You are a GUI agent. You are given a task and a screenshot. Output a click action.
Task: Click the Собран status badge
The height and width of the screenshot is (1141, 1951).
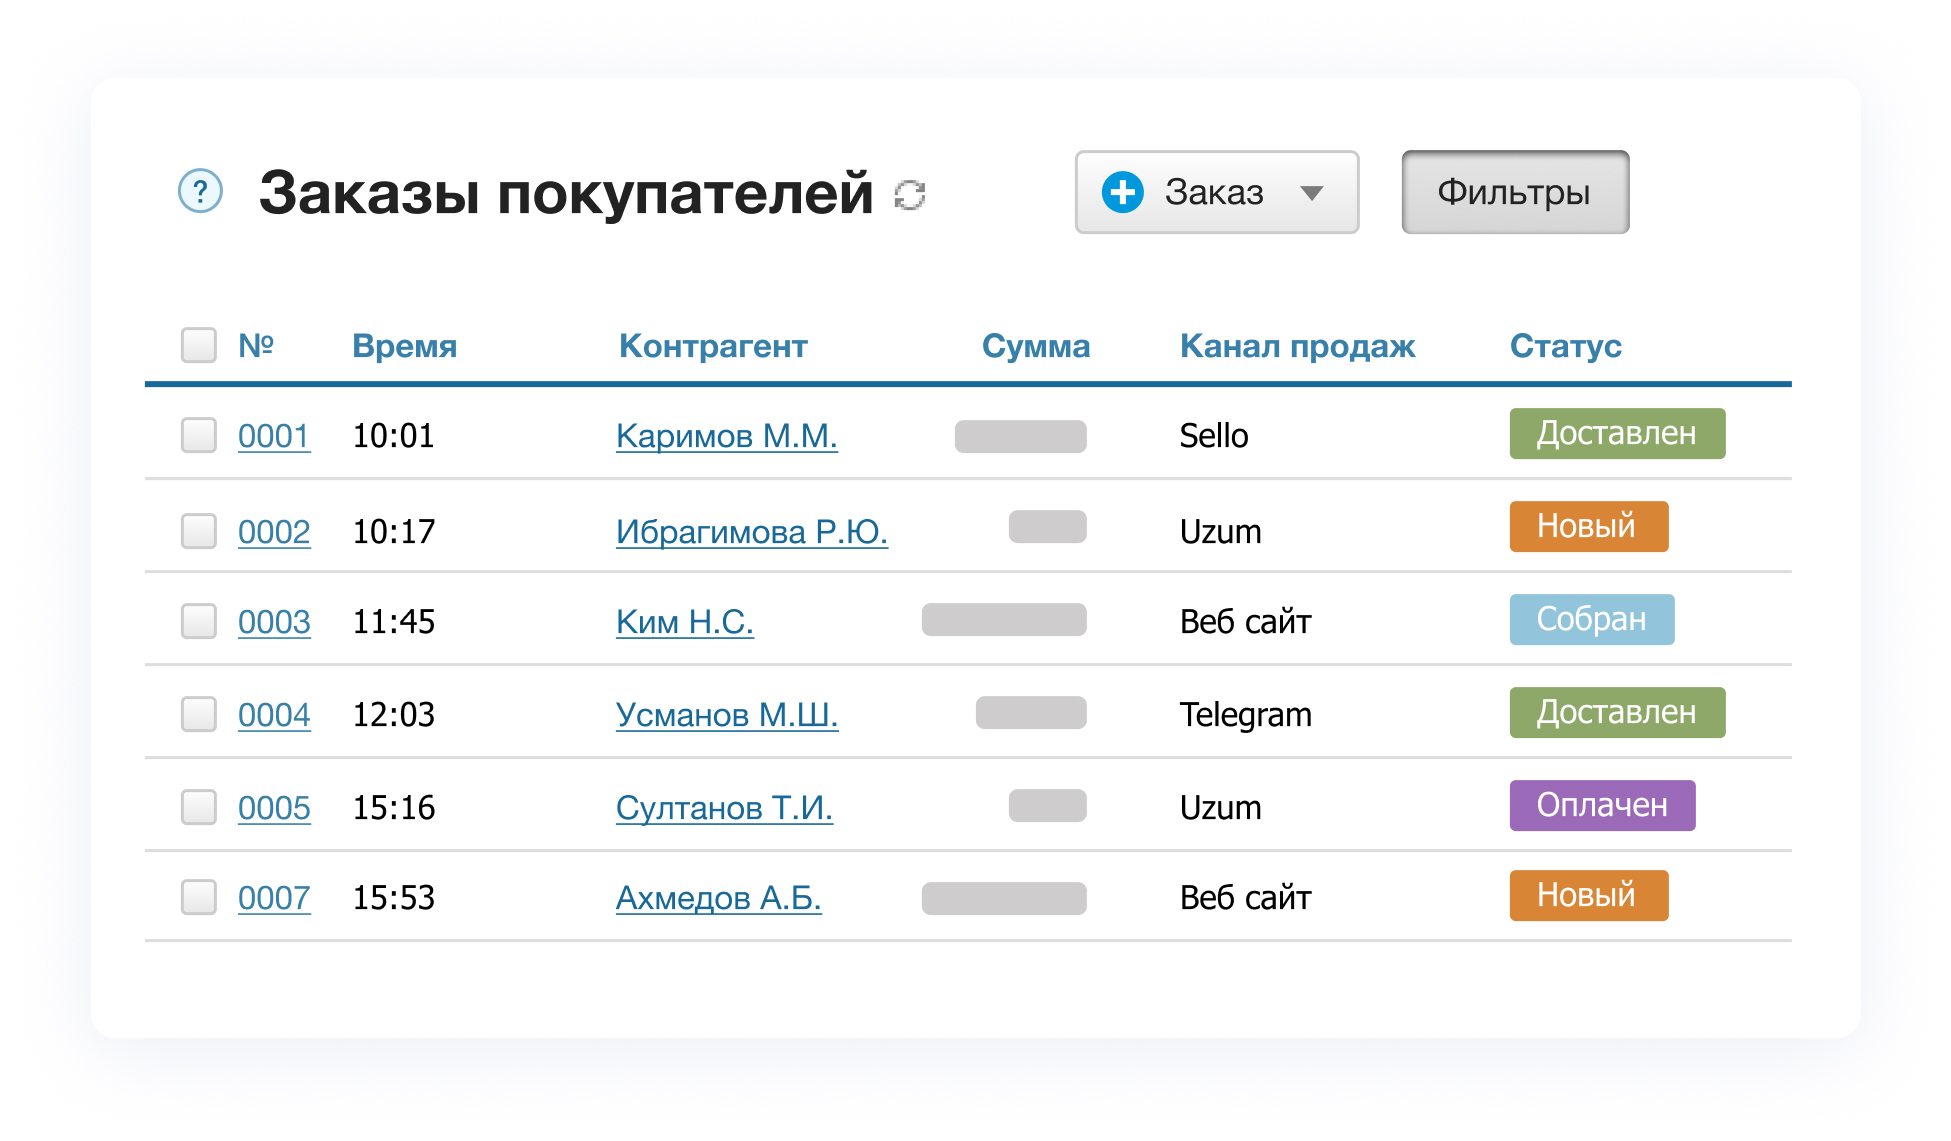tap(1592, 619)
